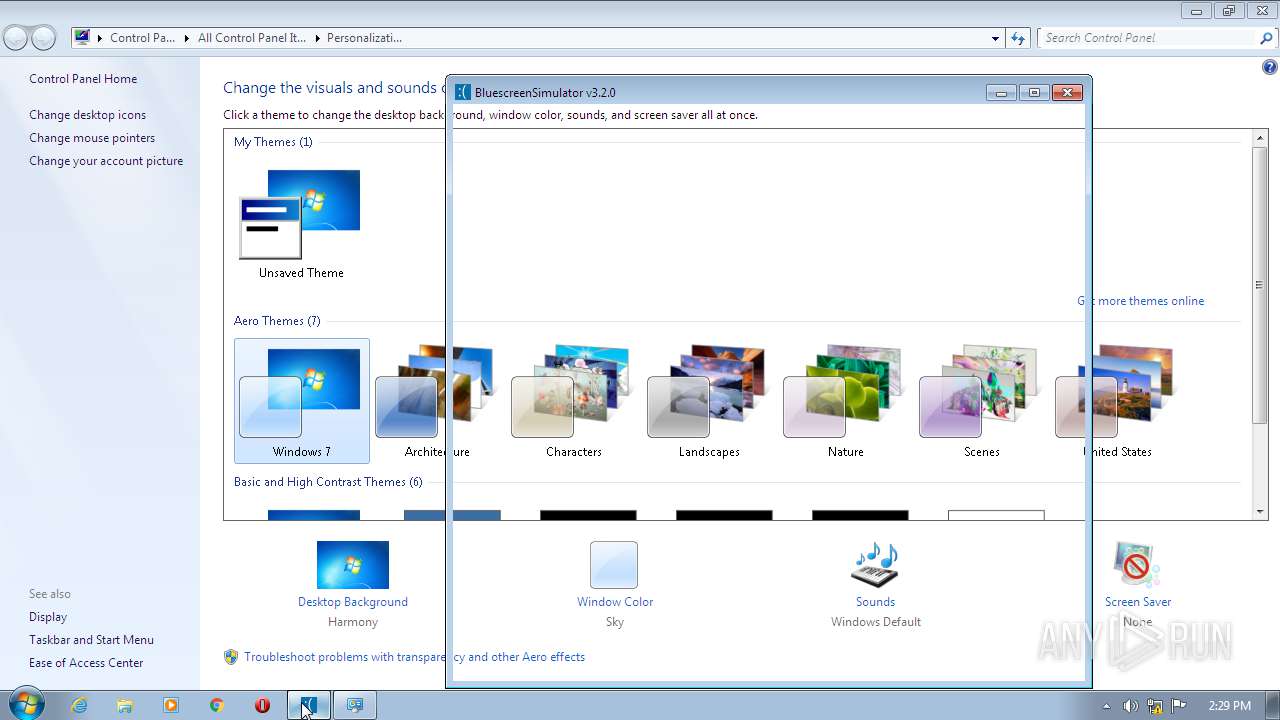Screen dimensions: 1280x720
Task: Open the Windows Start menu
Action: pyautogui.click(x=27, y=704)
